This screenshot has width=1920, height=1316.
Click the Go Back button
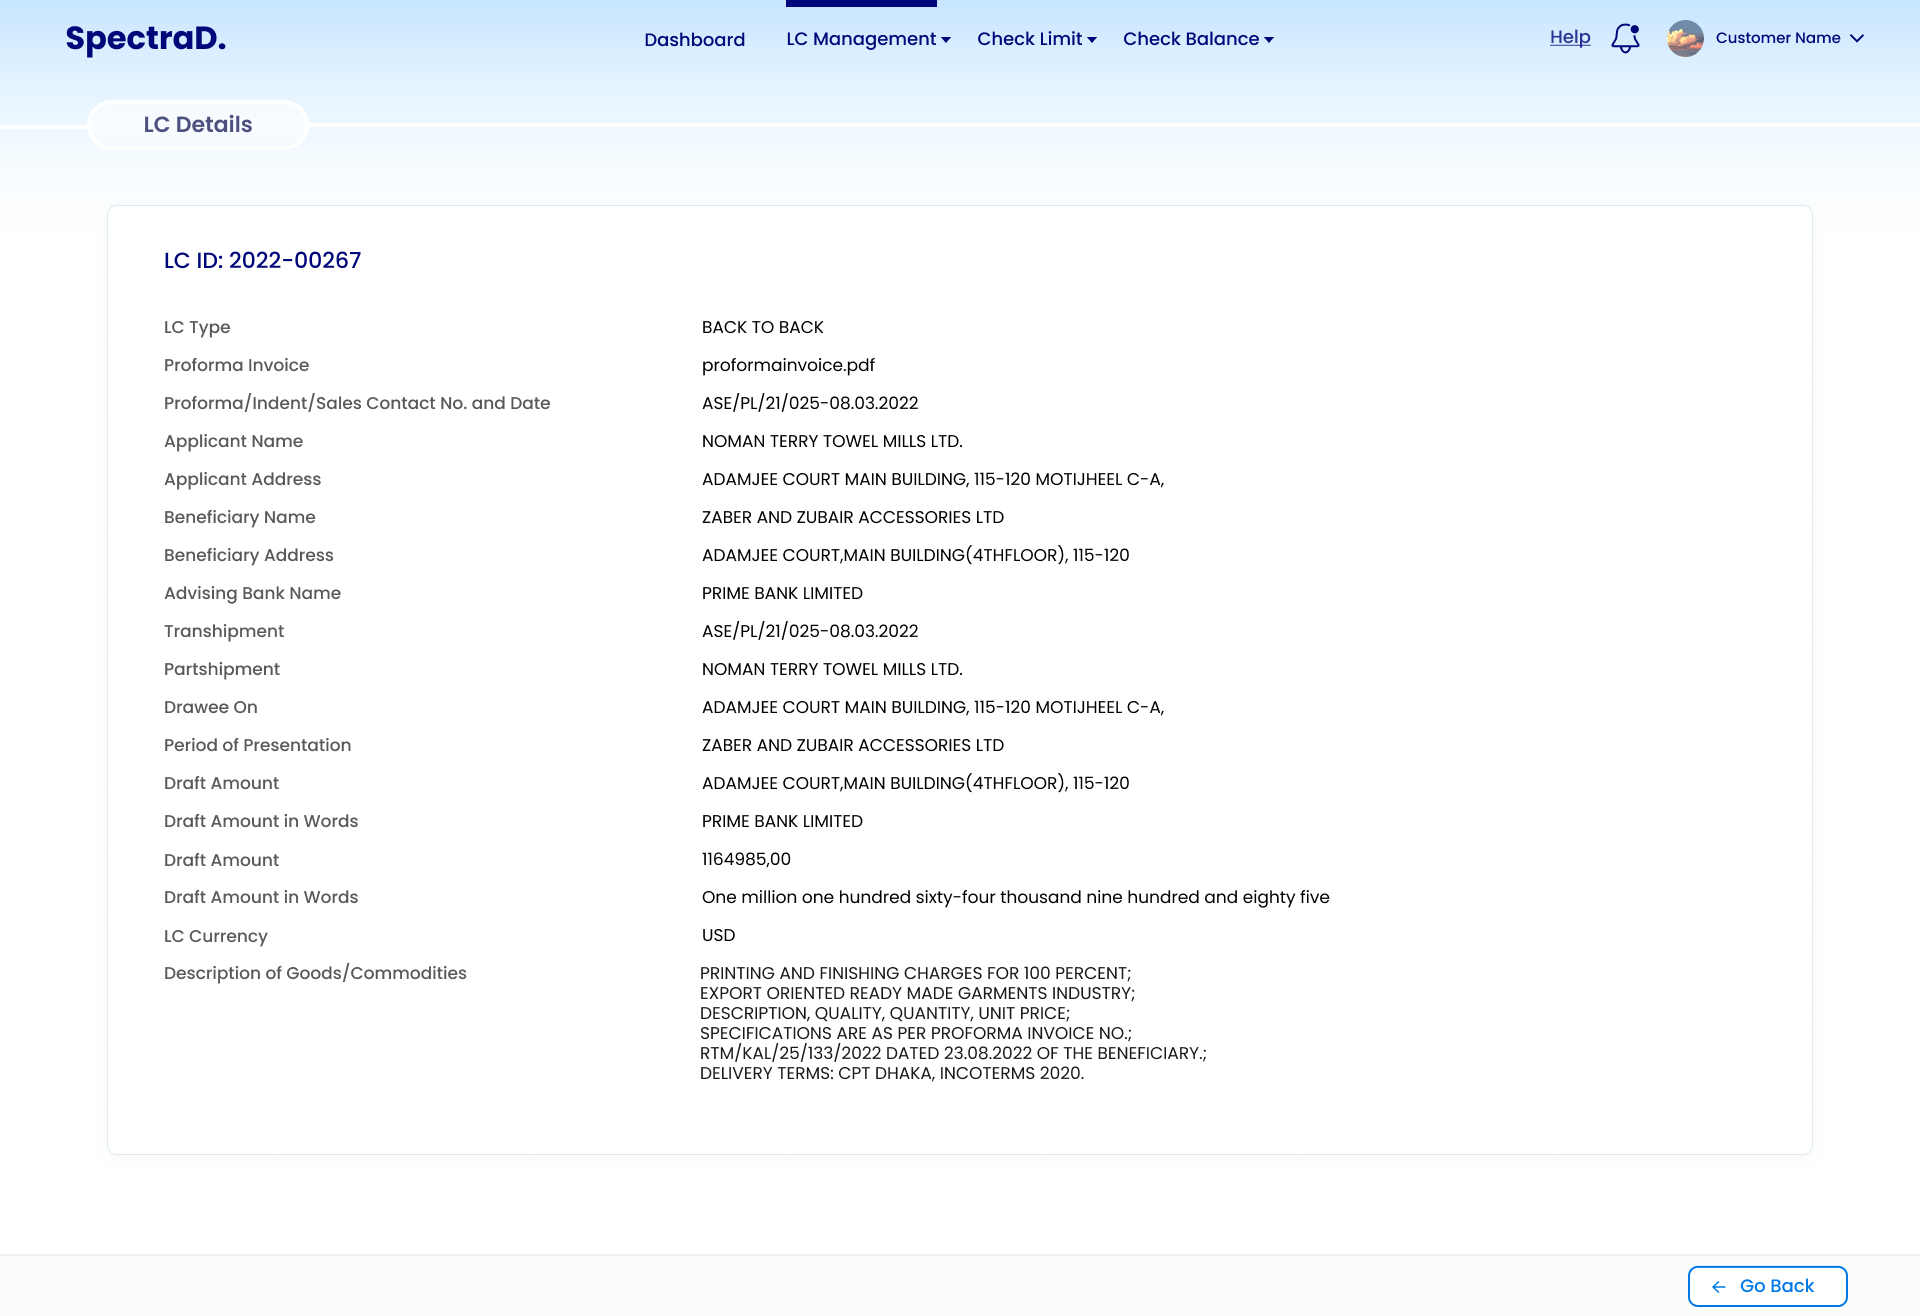tap(1767, 1286)
